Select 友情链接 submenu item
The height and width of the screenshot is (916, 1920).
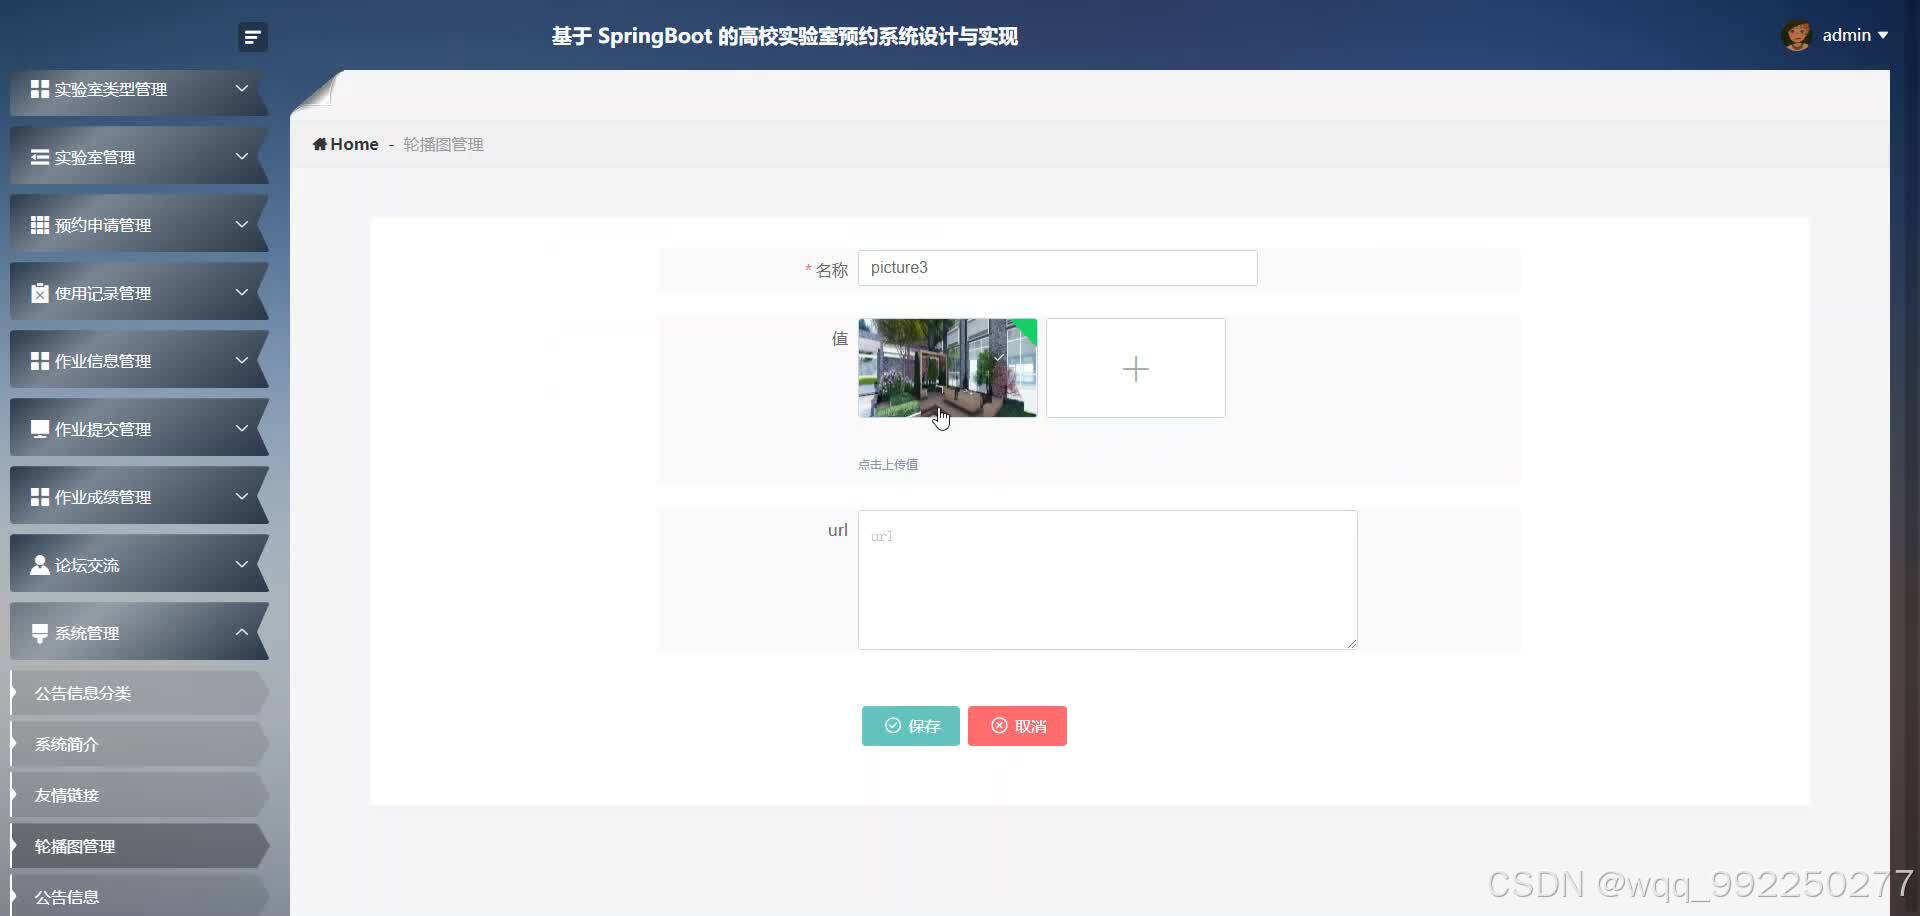(139, 795)
